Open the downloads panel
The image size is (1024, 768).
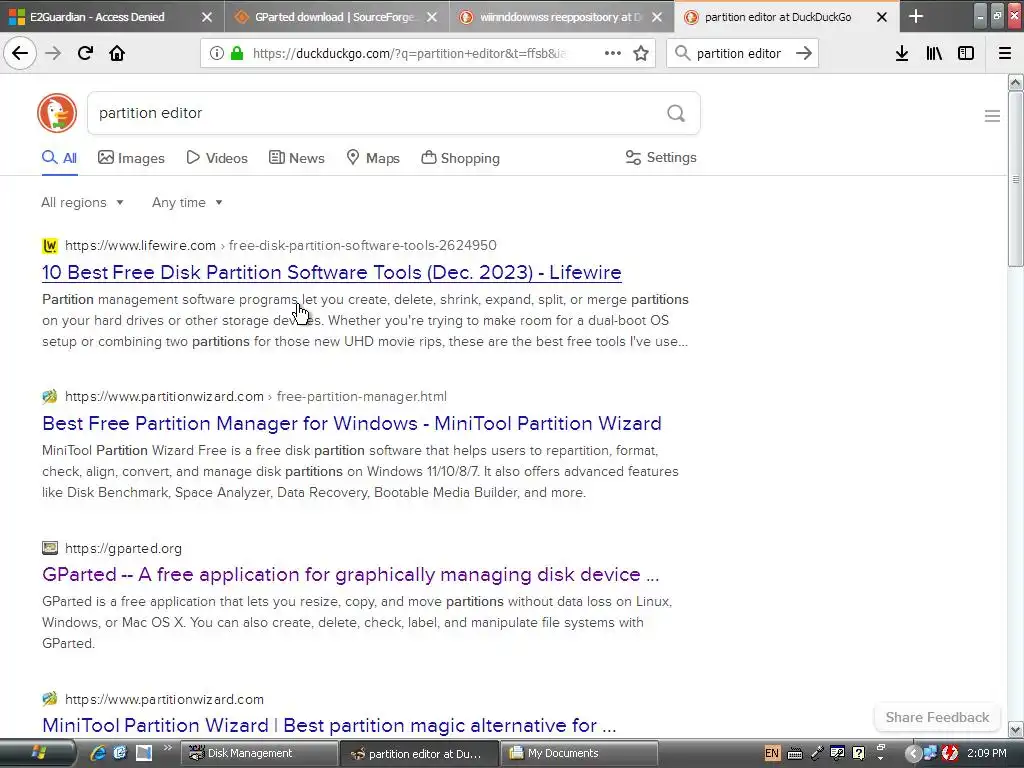(x=901, y=53)
